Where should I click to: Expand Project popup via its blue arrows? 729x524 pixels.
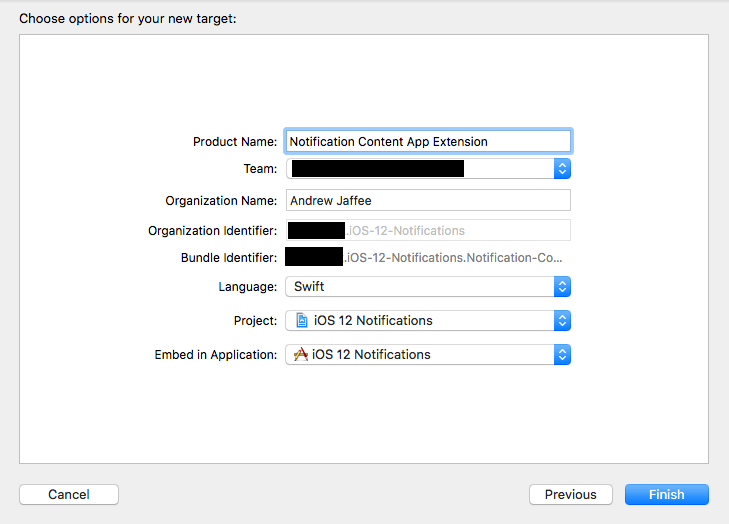pyautogui.click(x=562, y=321)
